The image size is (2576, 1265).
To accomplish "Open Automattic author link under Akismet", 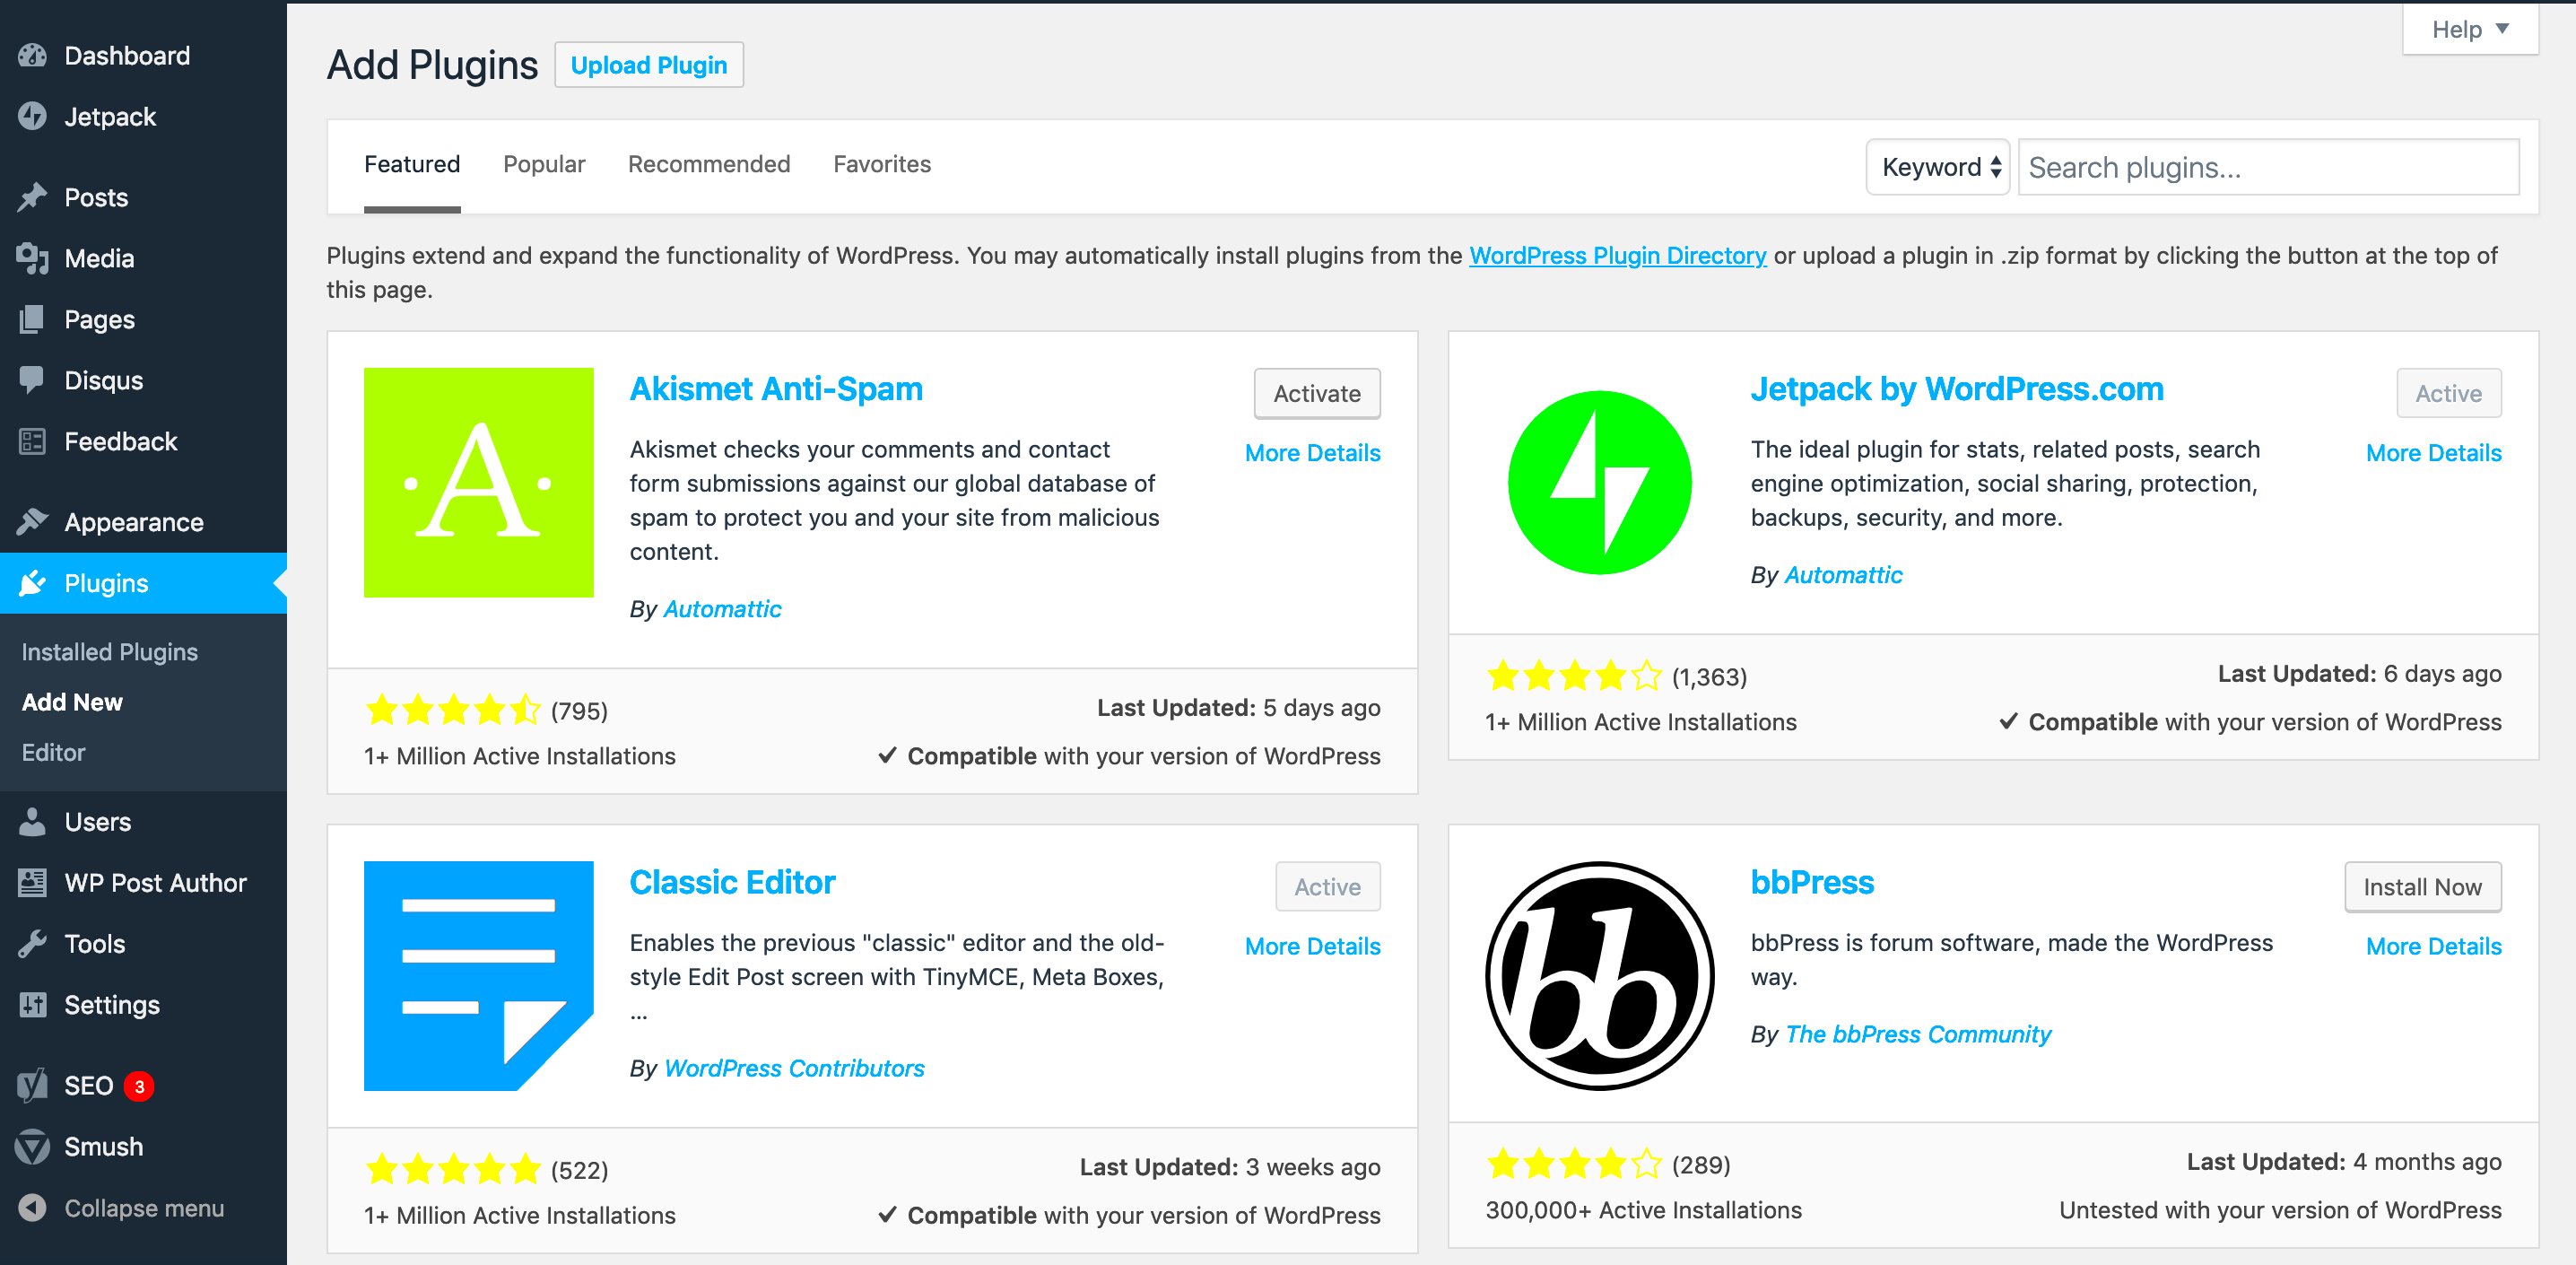I will click(x=722, y=609).
